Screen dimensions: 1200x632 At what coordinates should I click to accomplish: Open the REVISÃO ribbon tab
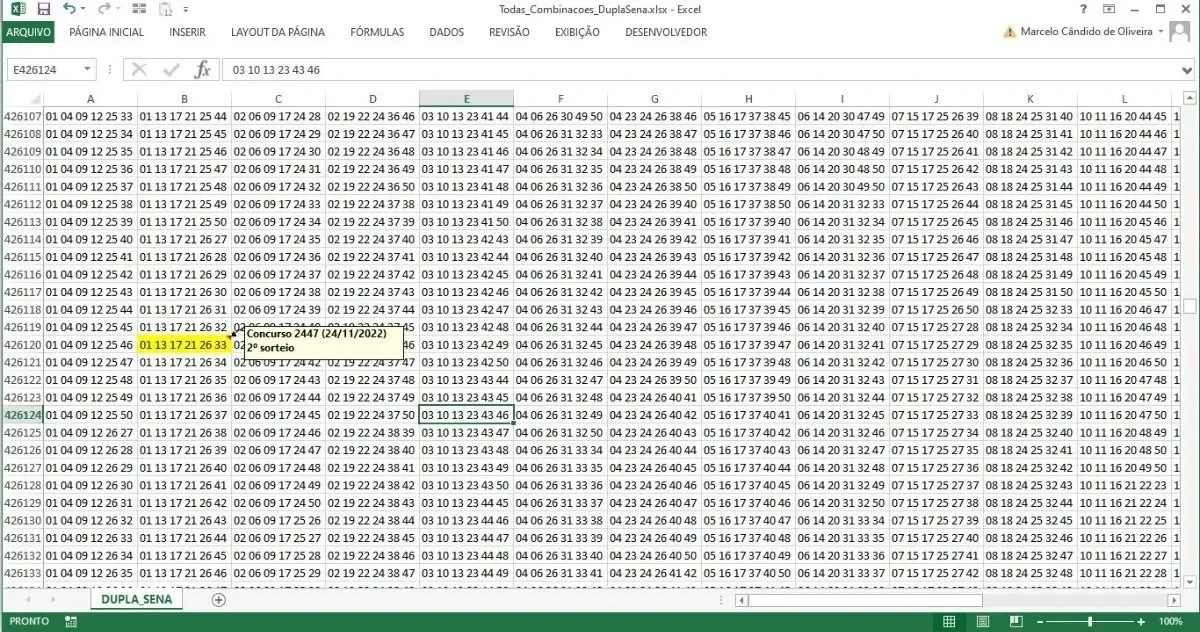[x=509, y=32]
